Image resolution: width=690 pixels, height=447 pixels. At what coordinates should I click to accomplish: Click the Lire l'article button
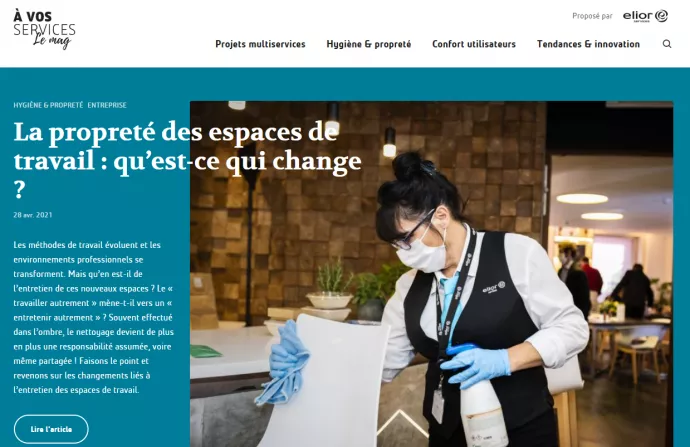[51, 429]
